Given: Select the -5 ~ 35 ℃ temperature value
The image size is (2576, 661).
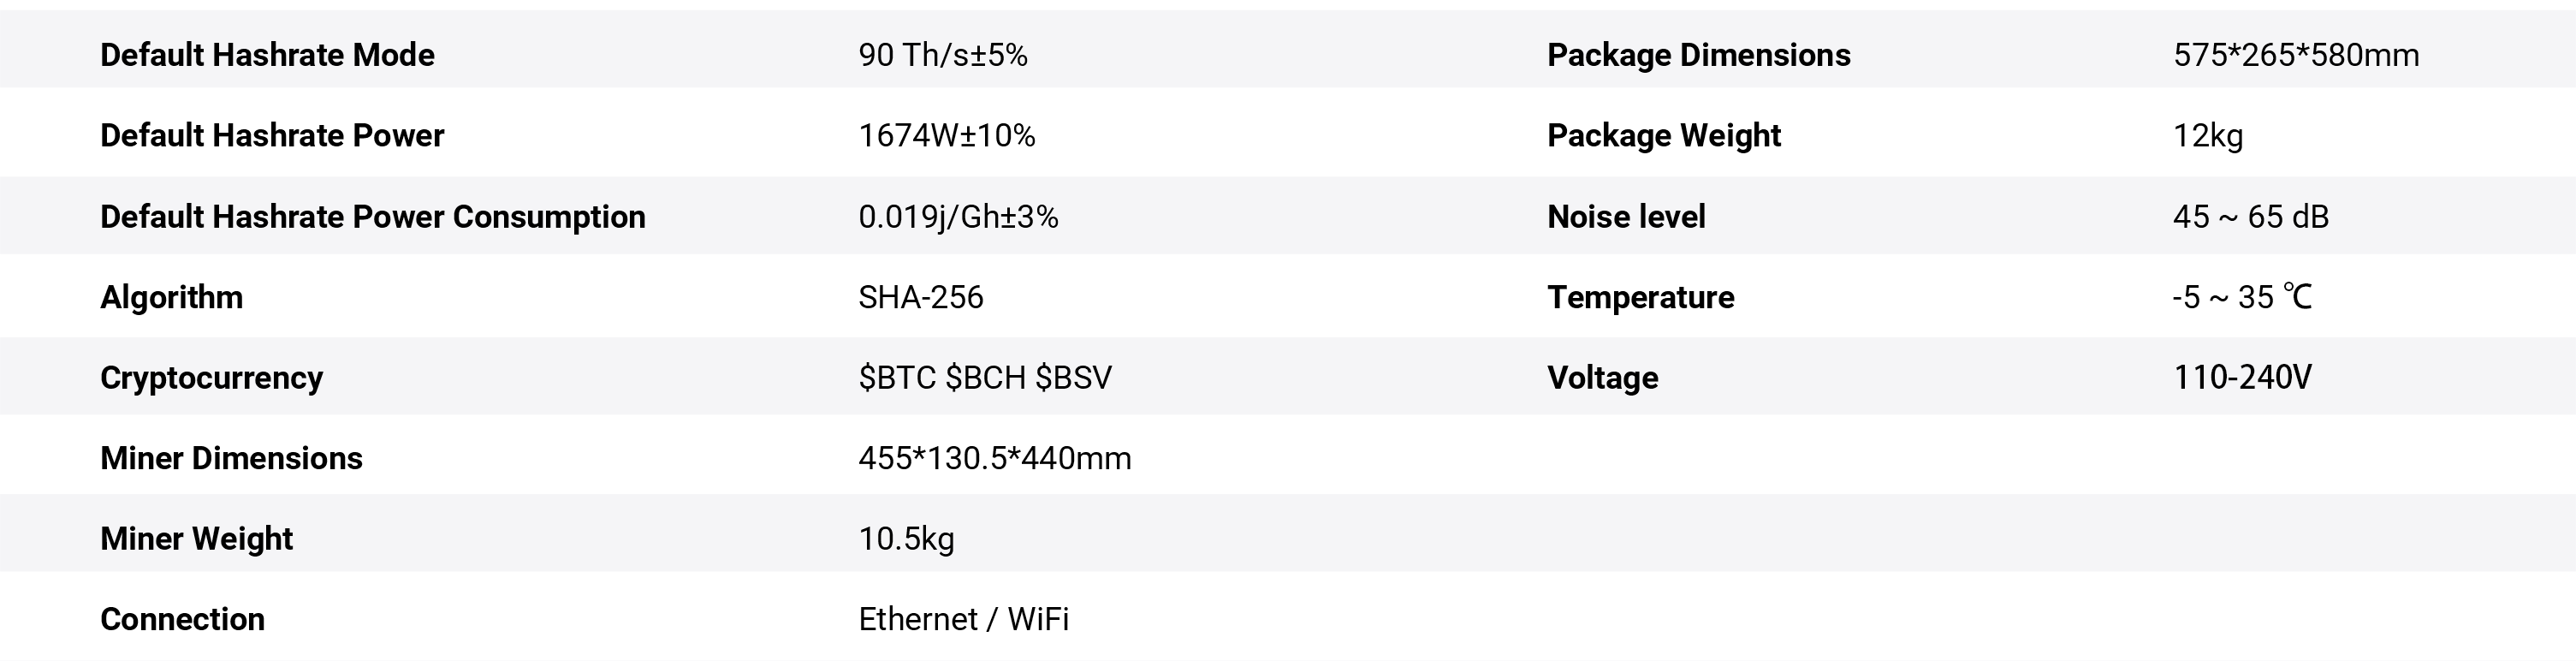Looking at the screenshot, I should (x=2241, y=297).
